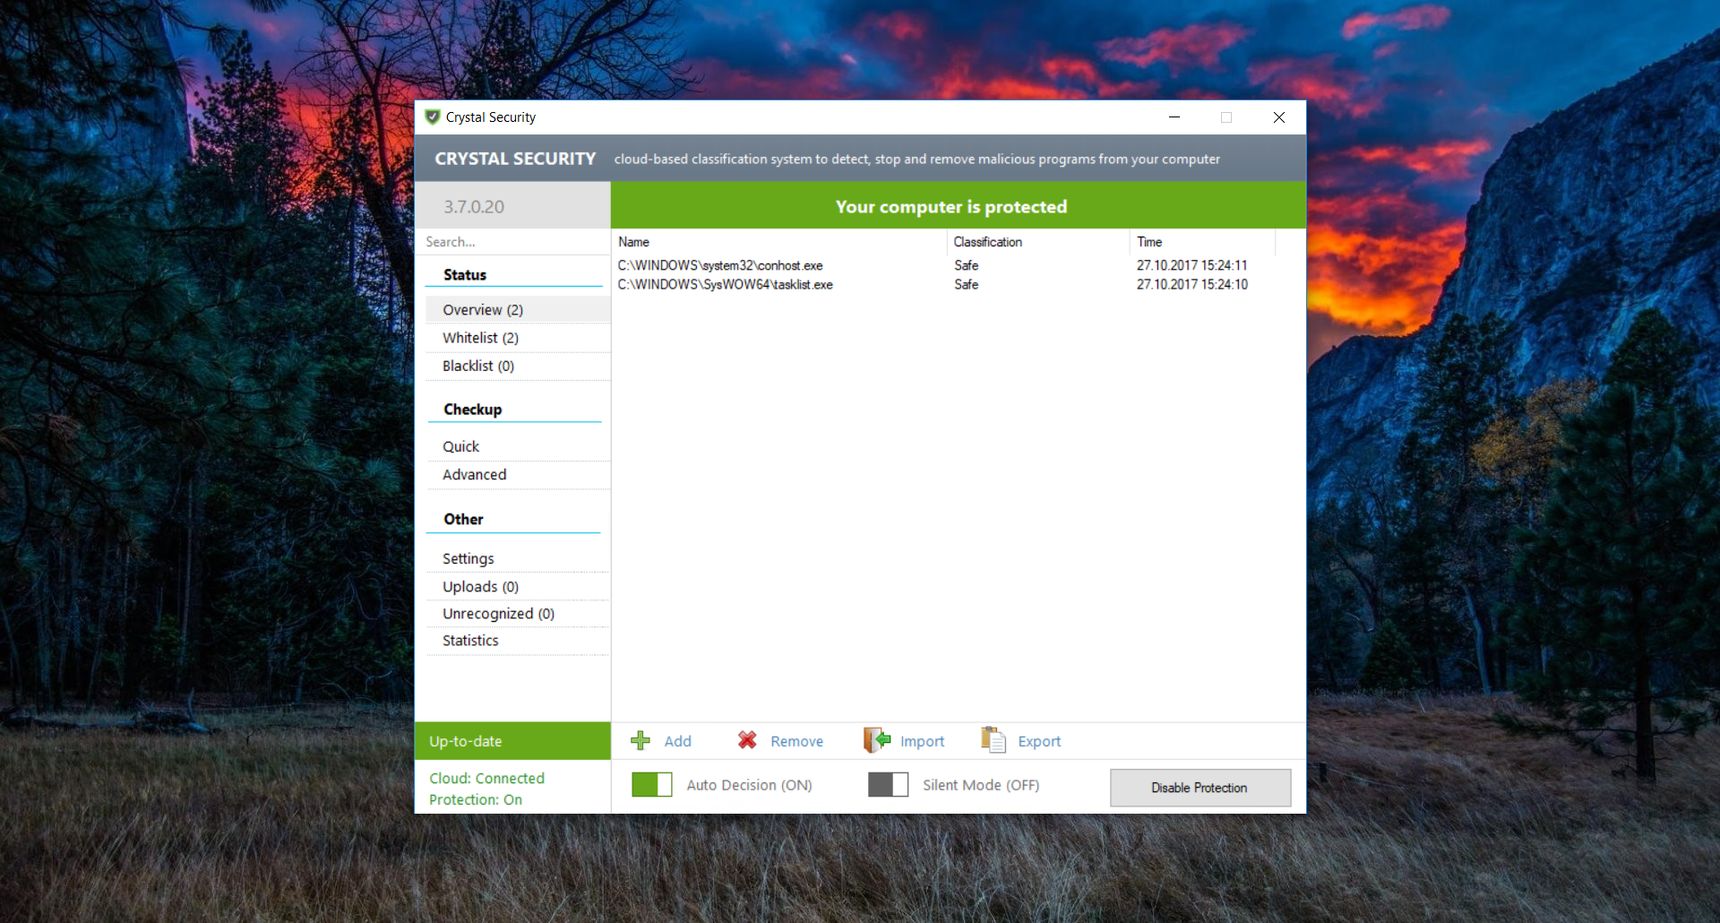Image resolution: width=1720 pixels, height=923 pixels.
Task: Click the Your computer is protected banner
Action: click(958, 206)
